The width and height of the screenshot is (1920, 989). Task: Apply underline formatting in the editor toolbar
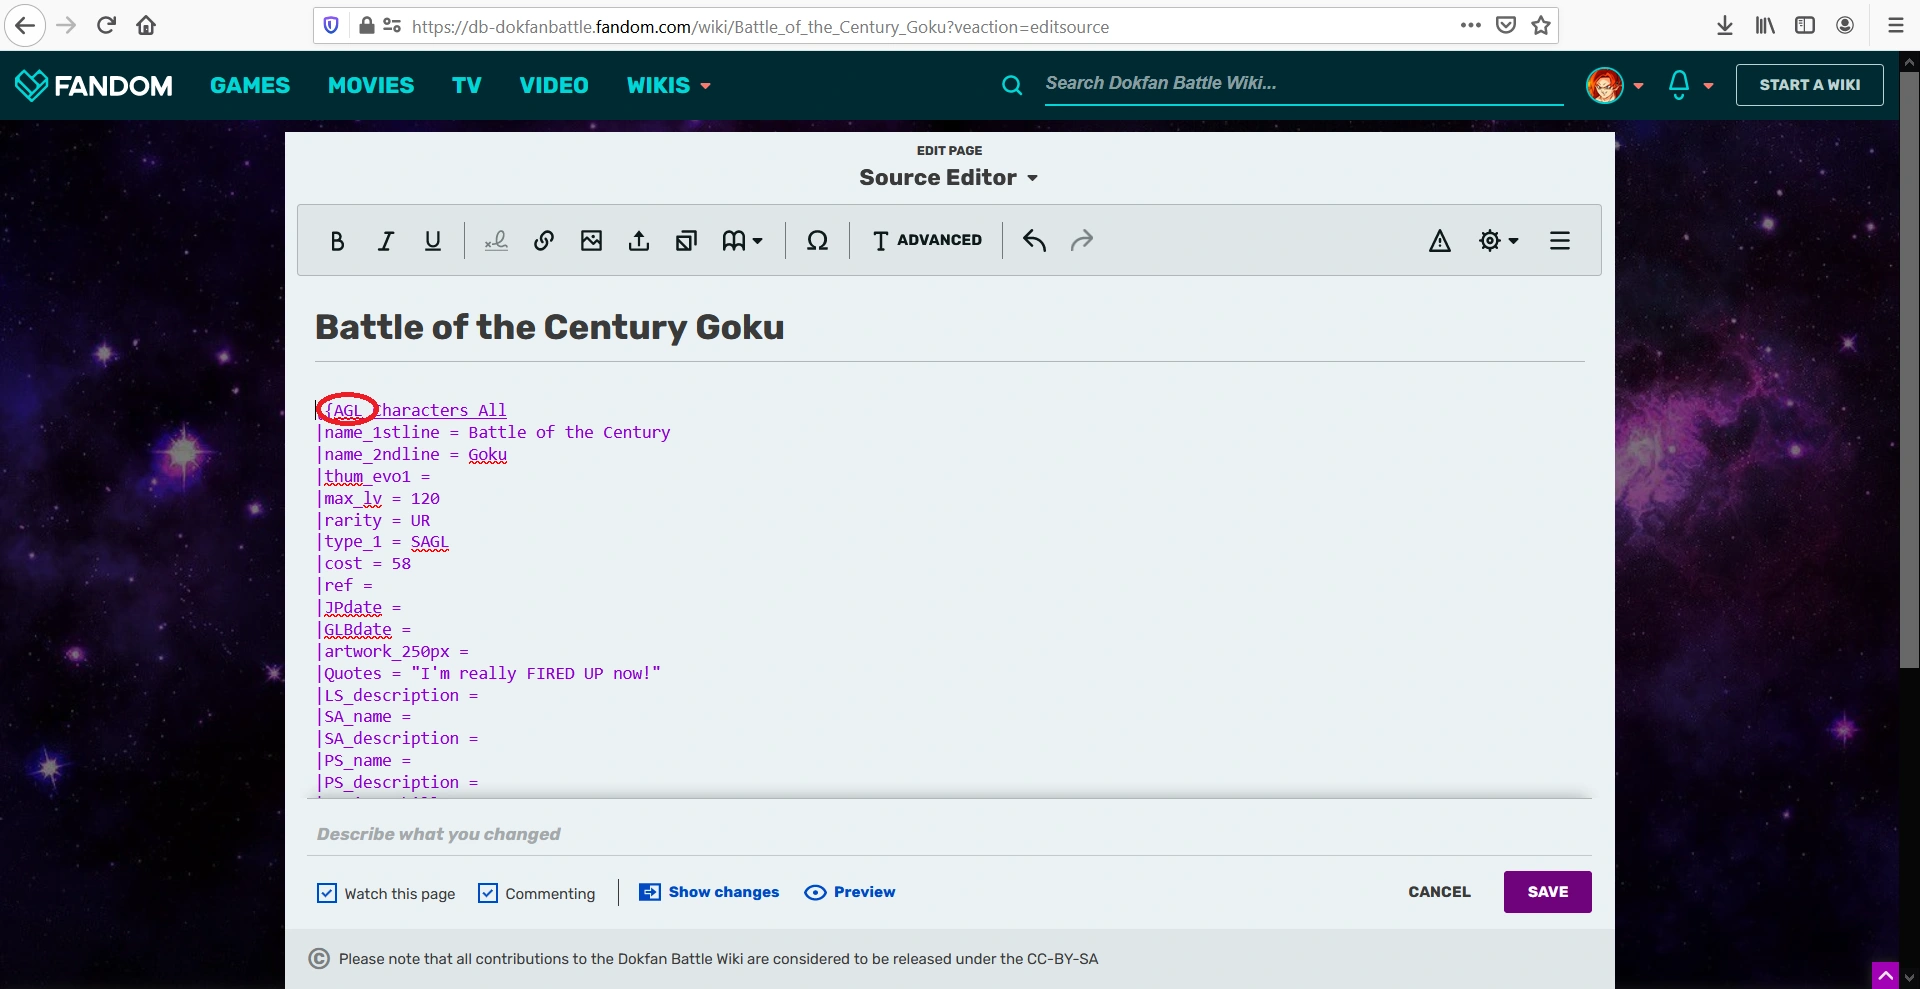click(x=433, y=241)
